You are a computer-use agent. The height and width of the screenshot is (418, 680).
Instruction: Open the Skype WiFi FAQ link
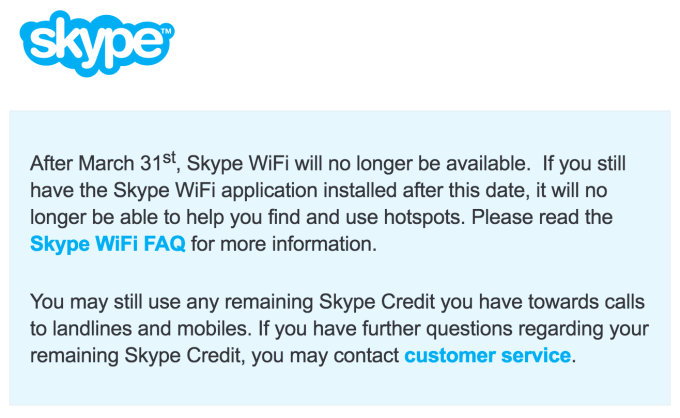pos(108,243)
